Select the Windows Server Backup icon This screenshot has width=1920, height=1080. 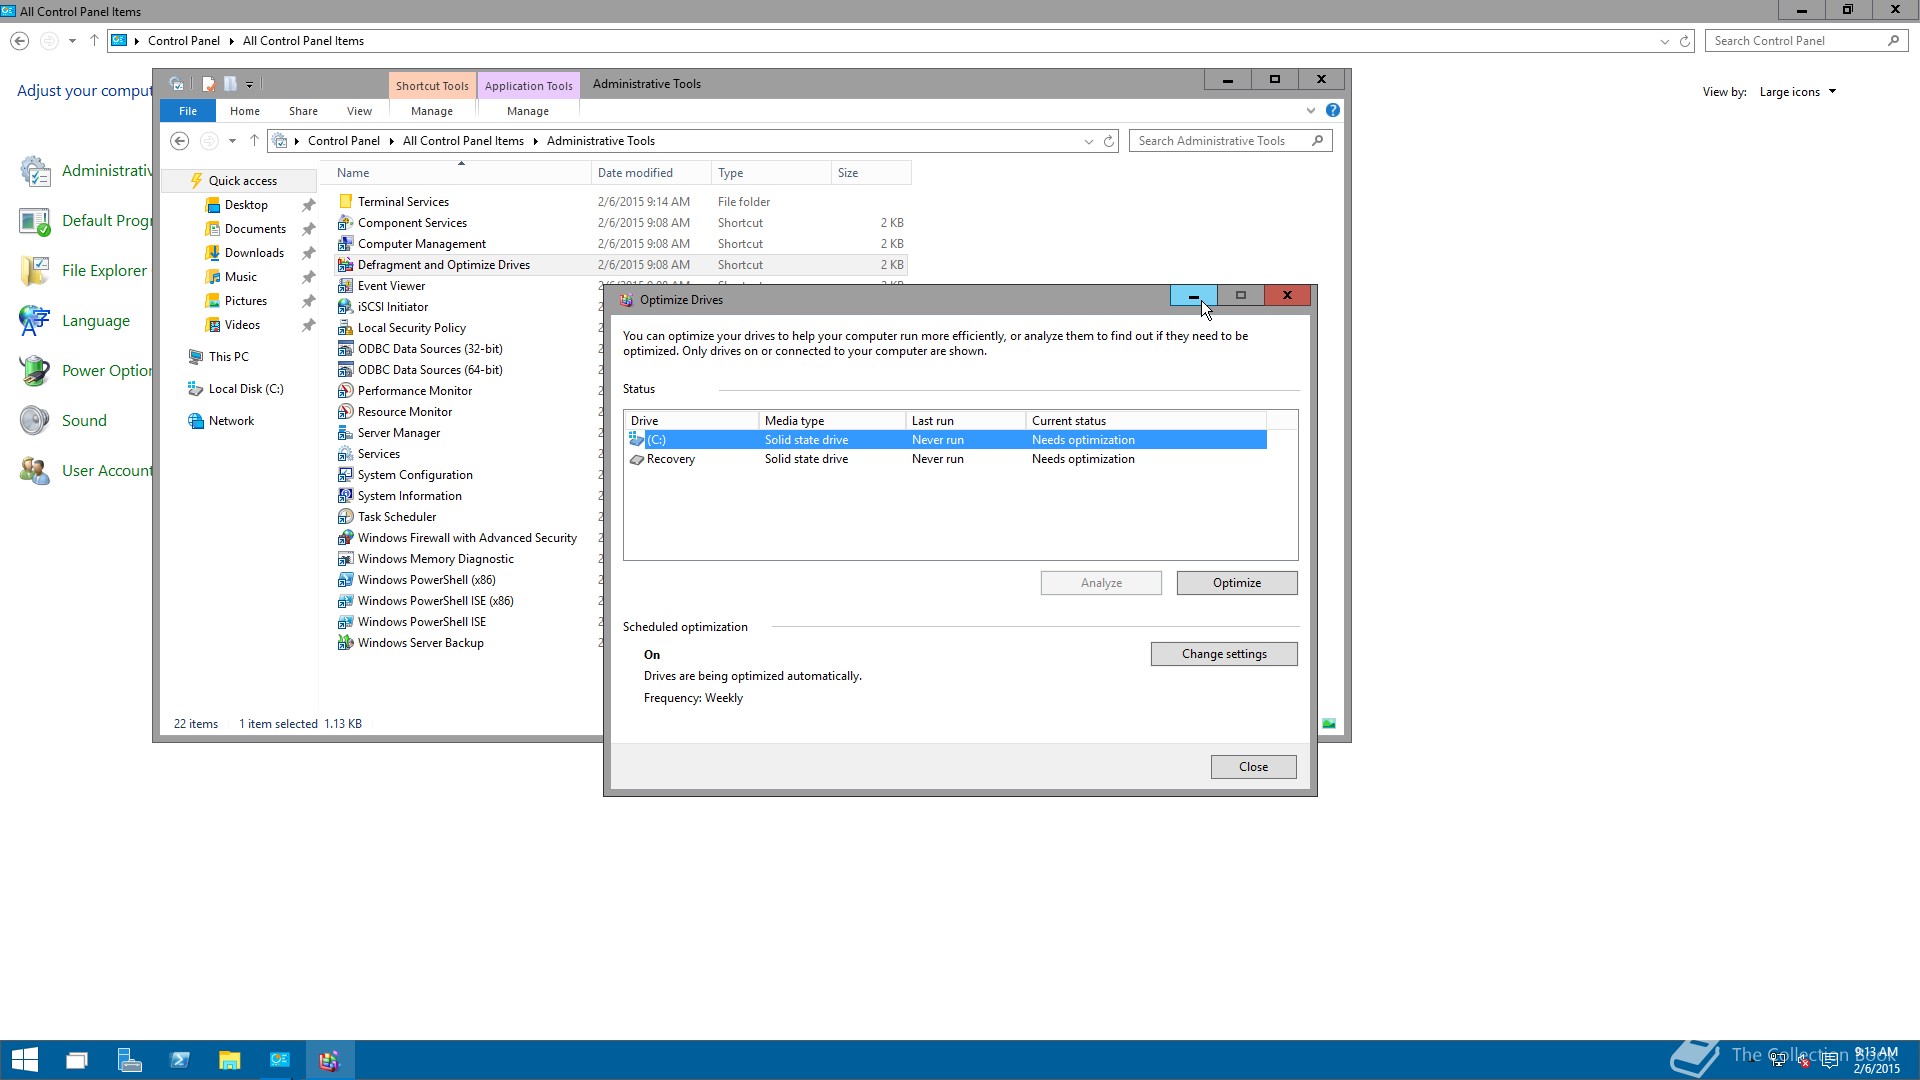[x=345, y=642]
